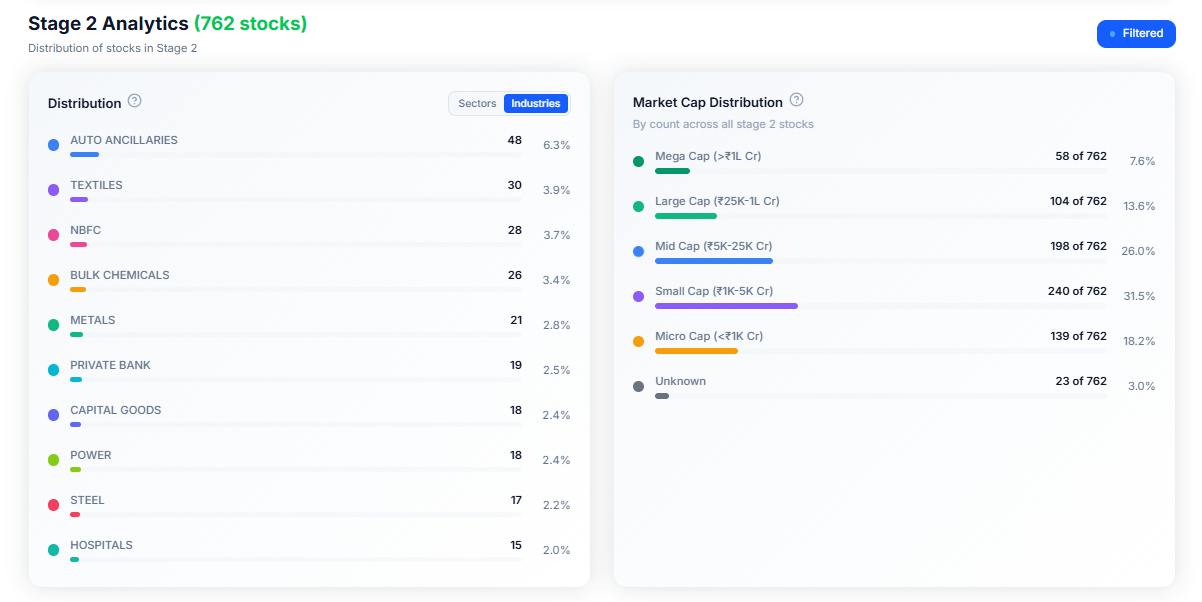1202x602 pixels.
Task: Select the TEXTILES purple dot
Action: (54, 190)
